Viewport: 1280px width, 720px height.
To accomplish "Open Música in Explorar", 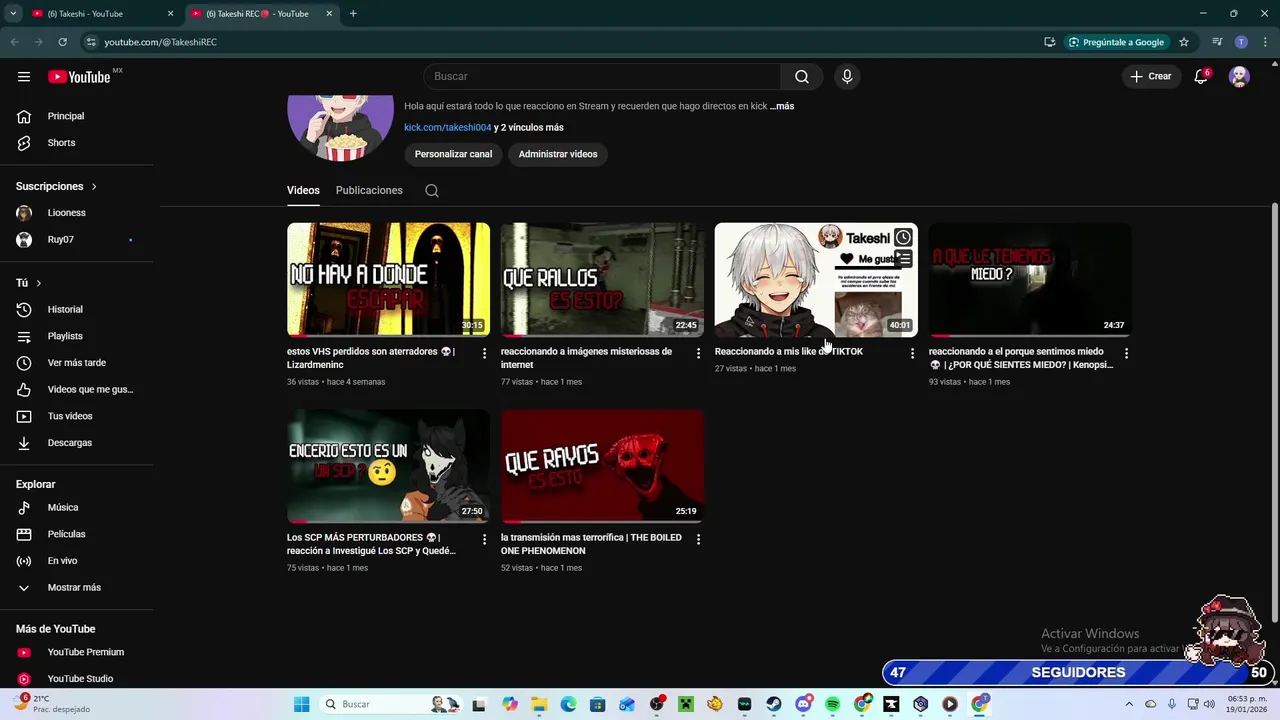I will 74,508.
